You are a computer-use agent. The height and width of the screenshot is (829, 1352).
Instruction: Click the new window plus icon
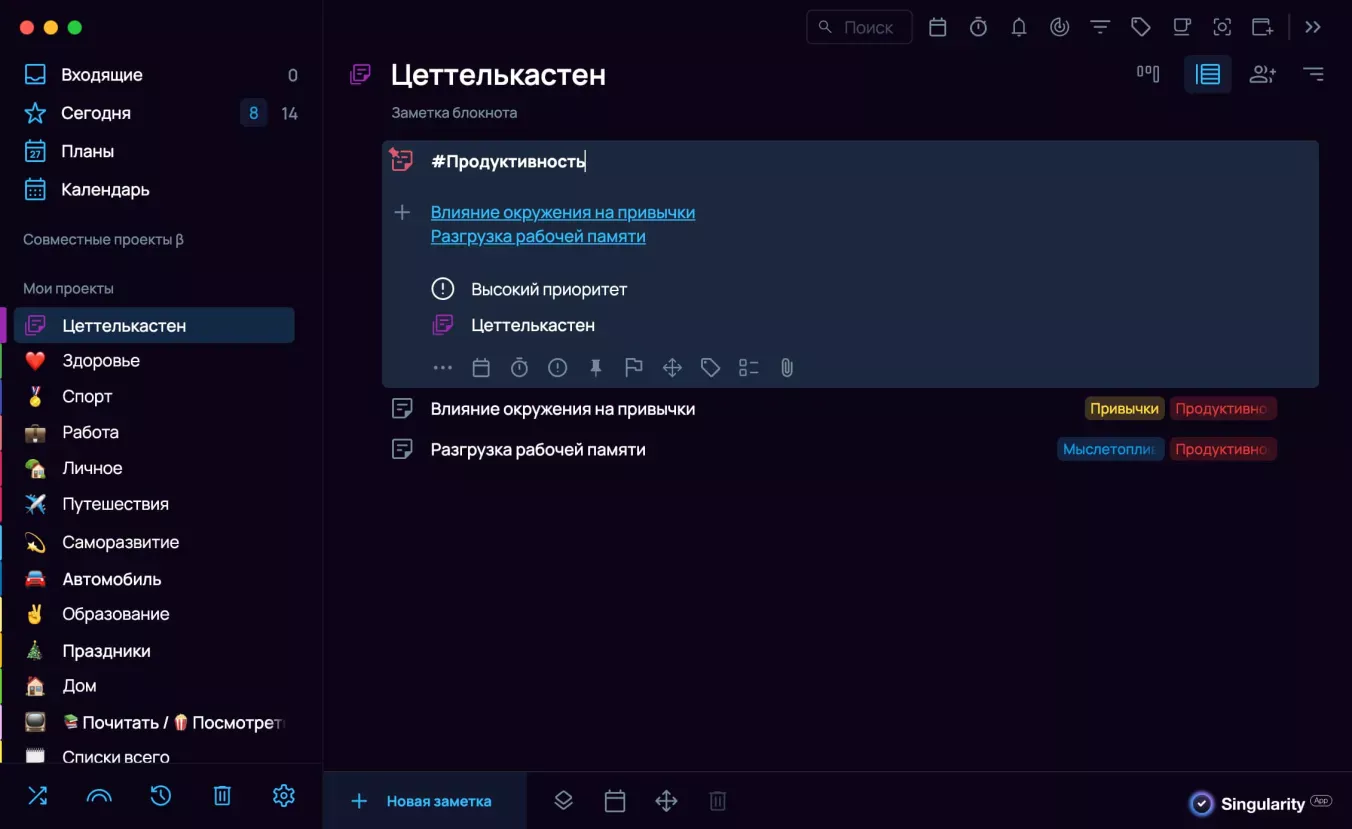tap(1263, 27)
